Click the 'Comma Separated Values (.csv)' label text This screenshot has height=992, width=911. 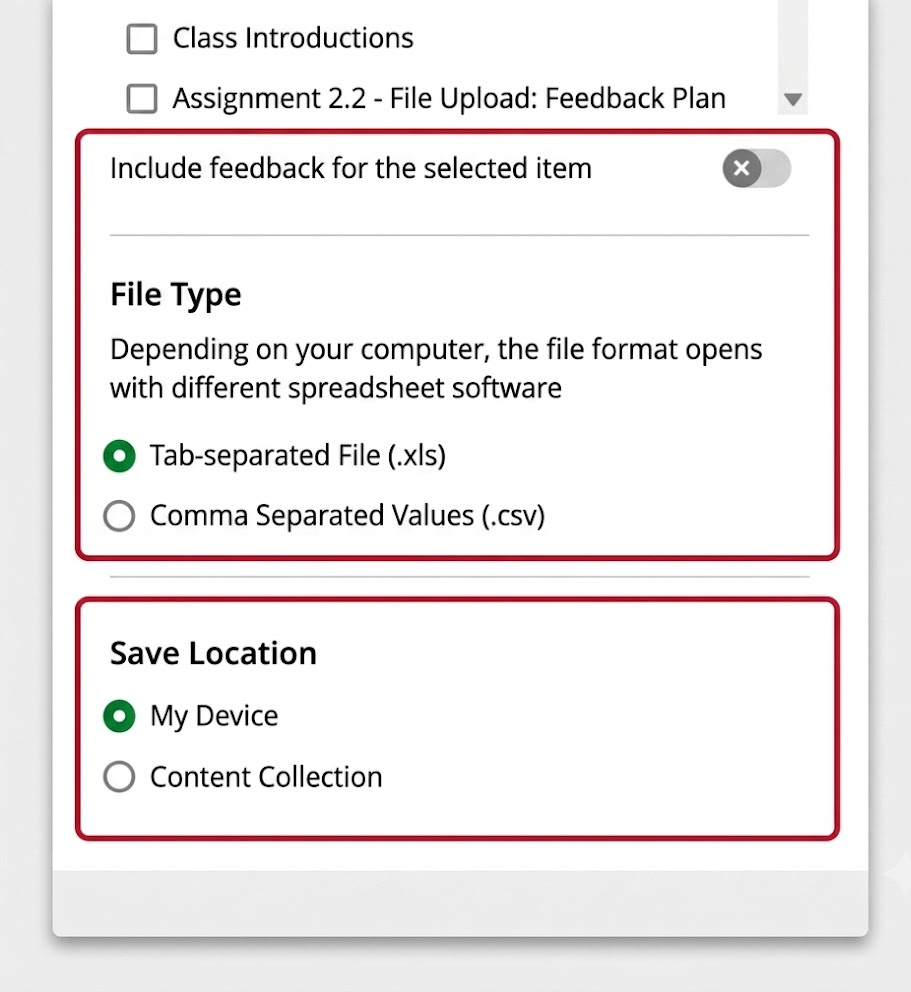347,516
